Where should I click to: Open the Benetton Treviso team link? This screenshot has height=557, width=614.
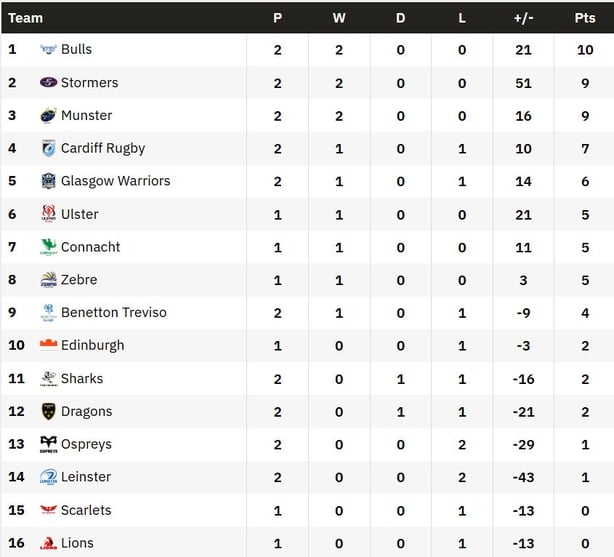113,312
